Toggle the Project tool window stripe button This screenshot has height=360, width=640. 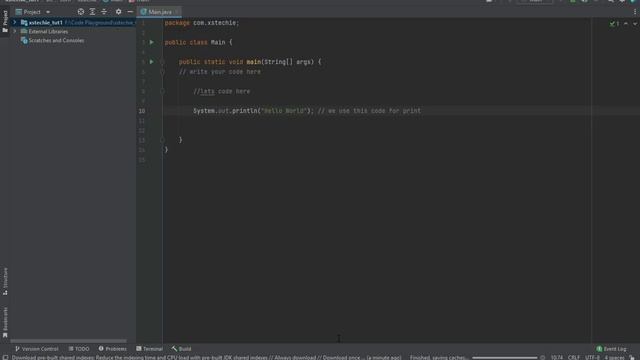5,21
